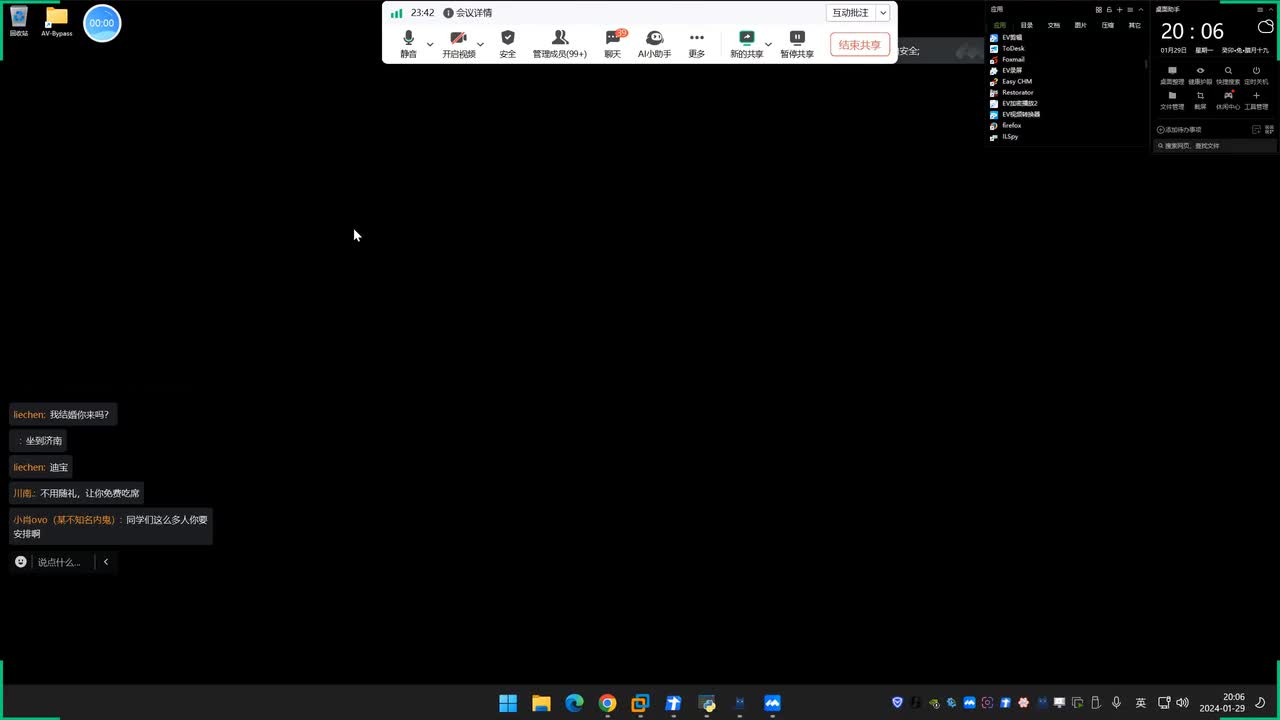This screenshot has height=720, width=1280.
Task: Pause sharing with 暂停共享
Action: (x=797, y=44)
